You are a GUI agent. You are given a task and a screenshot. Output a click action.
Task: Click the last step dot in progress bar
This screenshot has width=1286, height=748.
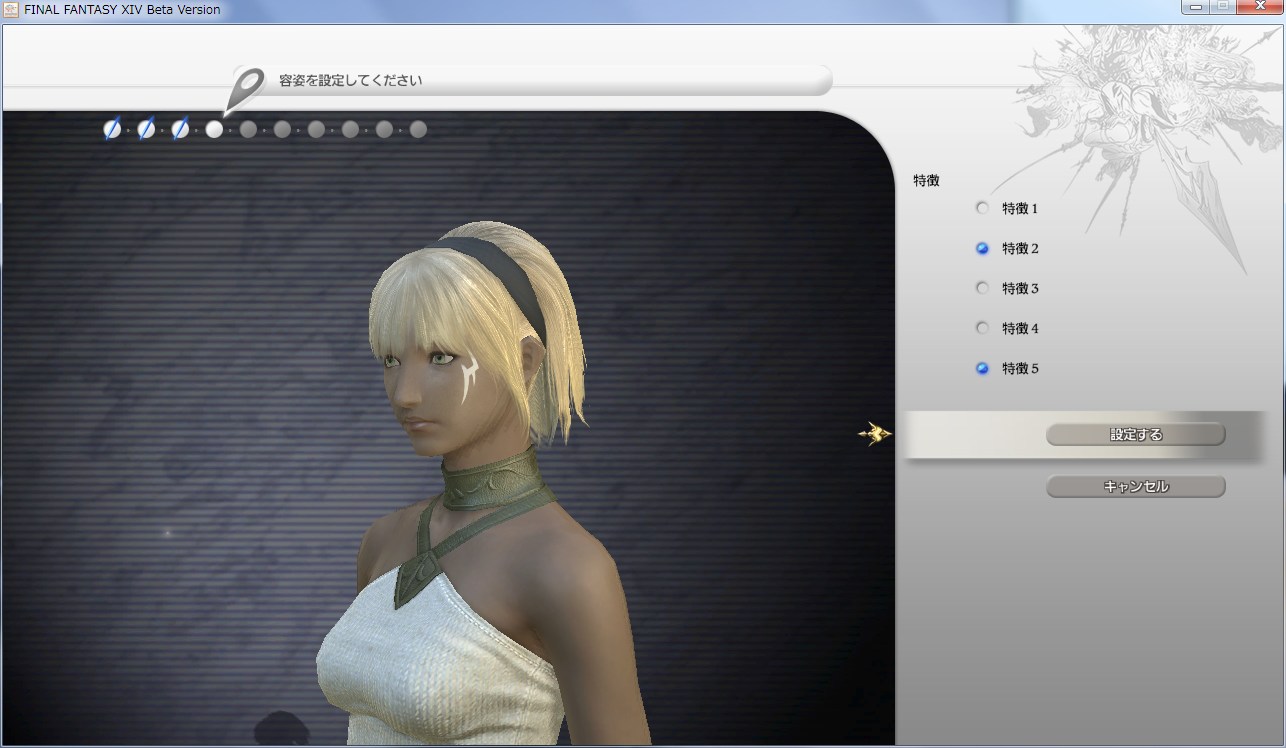[x=418, y=129]
